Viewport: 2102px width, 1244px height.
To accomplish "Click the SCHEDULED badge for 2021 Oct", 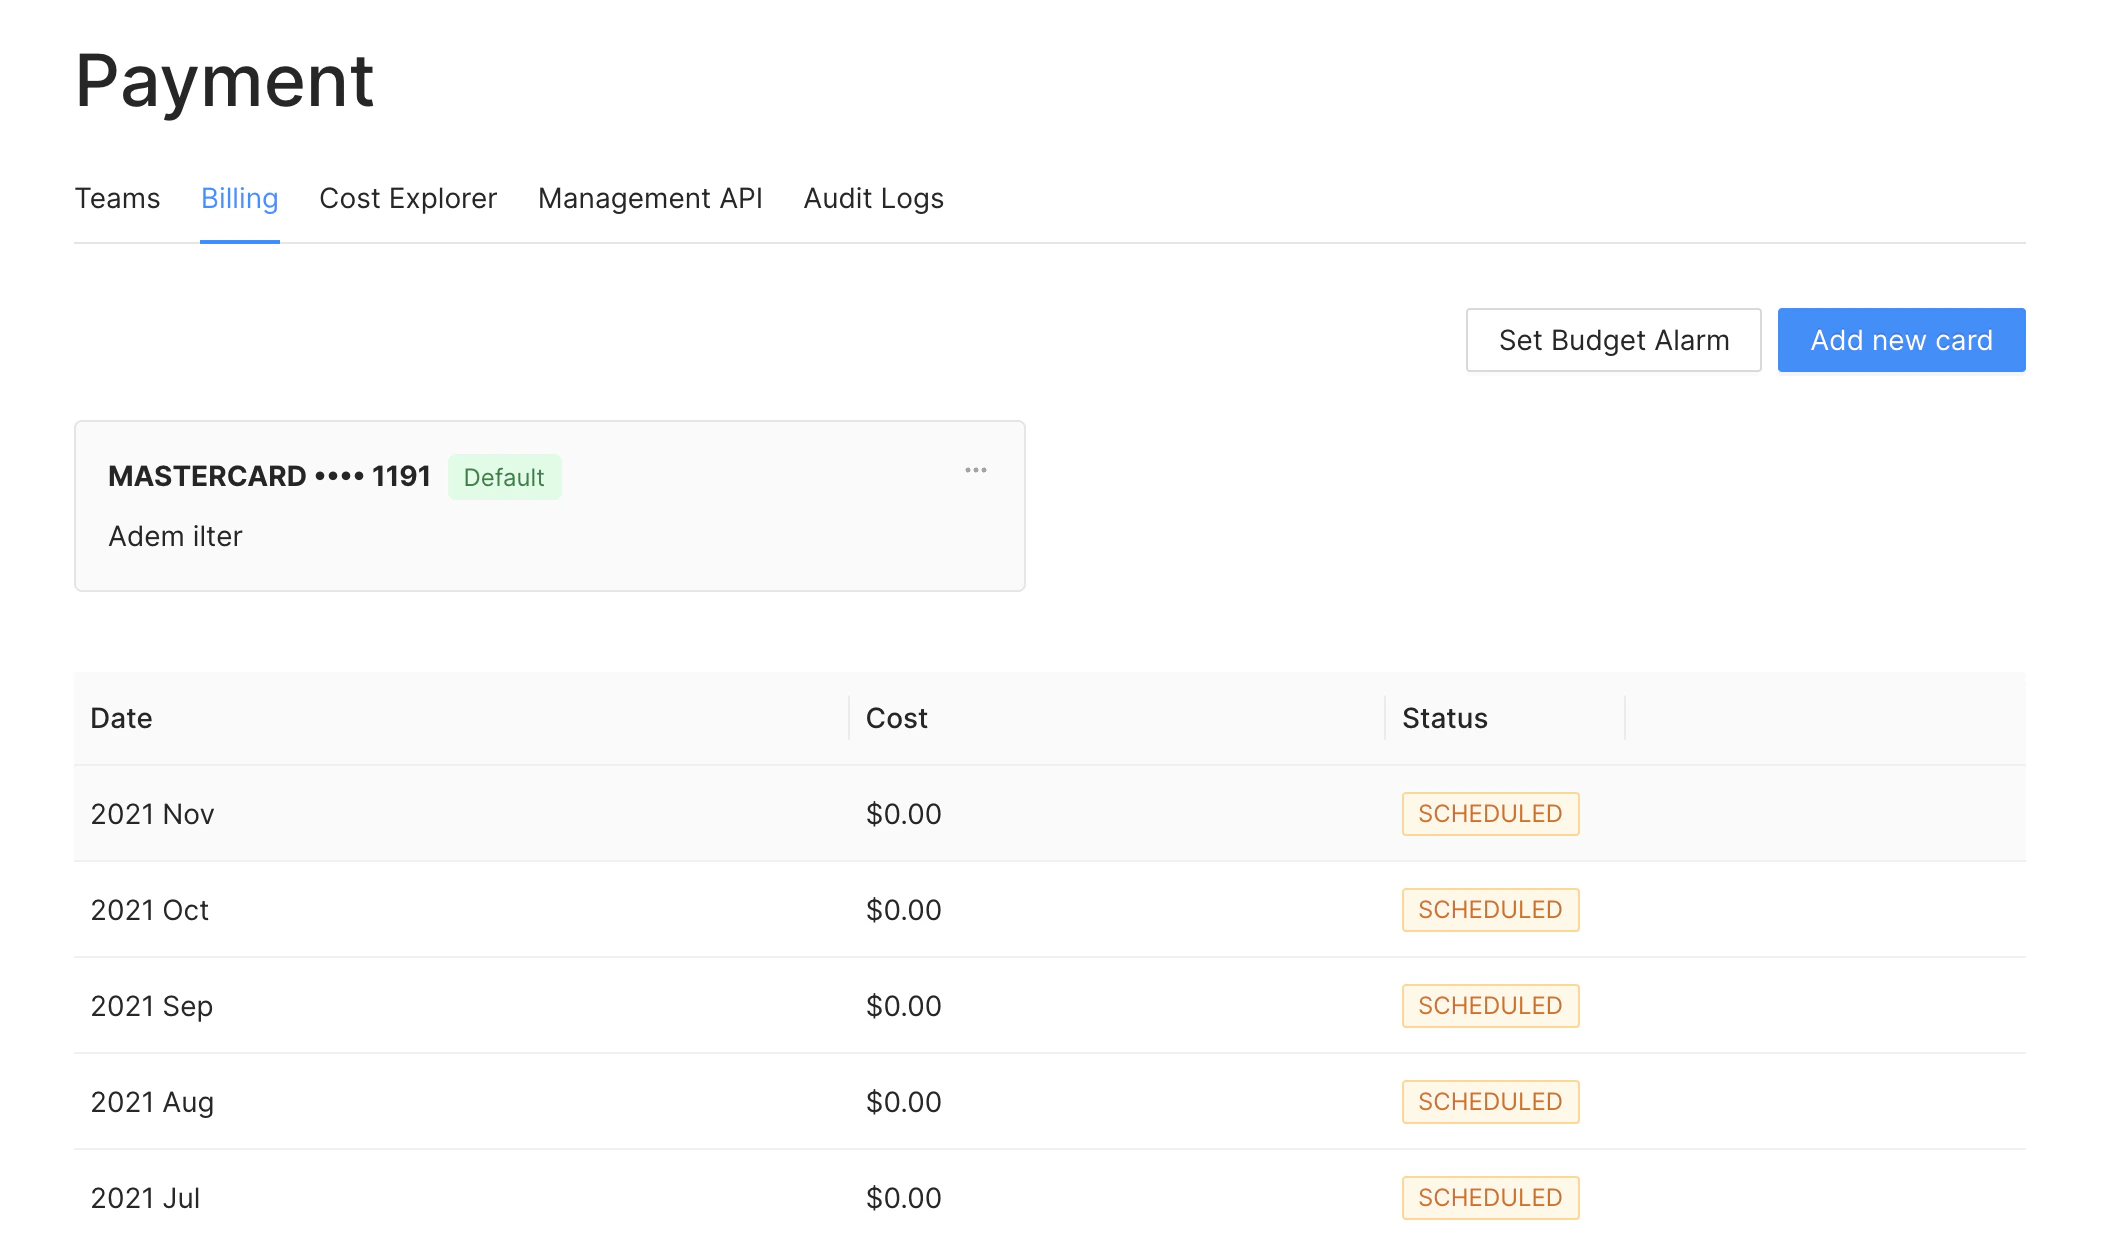I will click(1489, 910).
